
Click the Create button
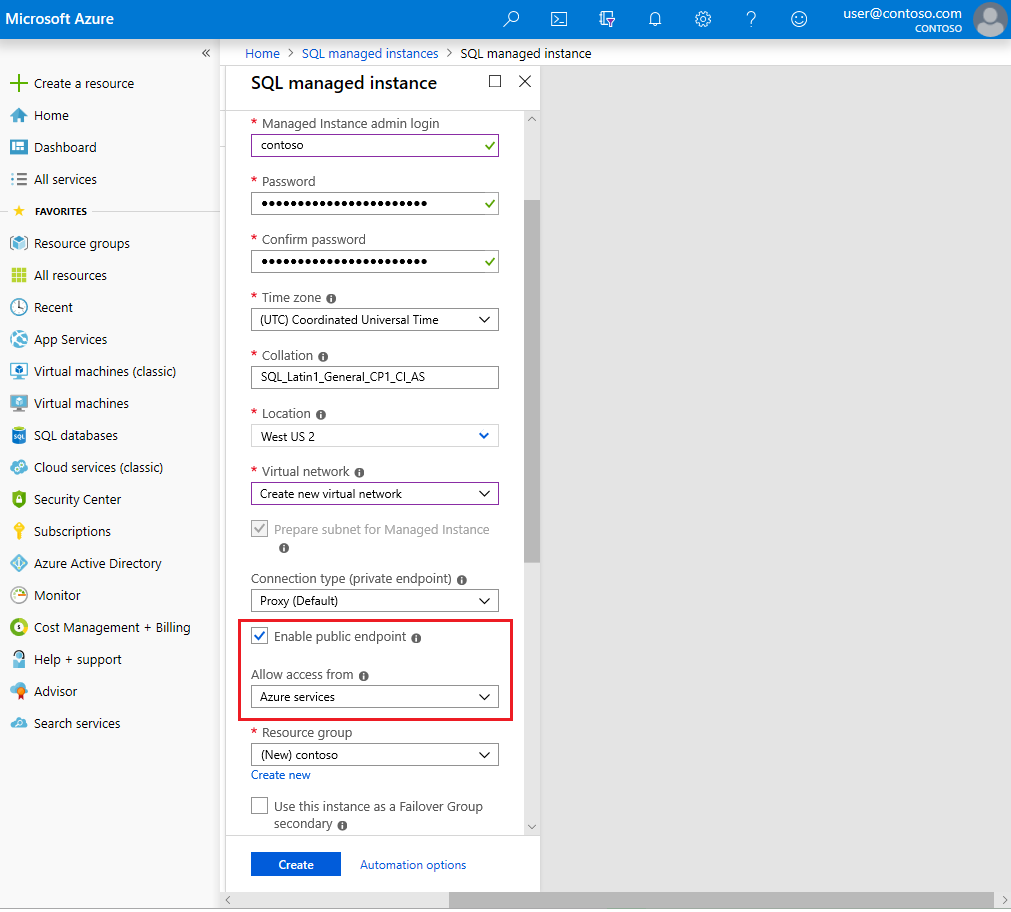pos(295,864)
